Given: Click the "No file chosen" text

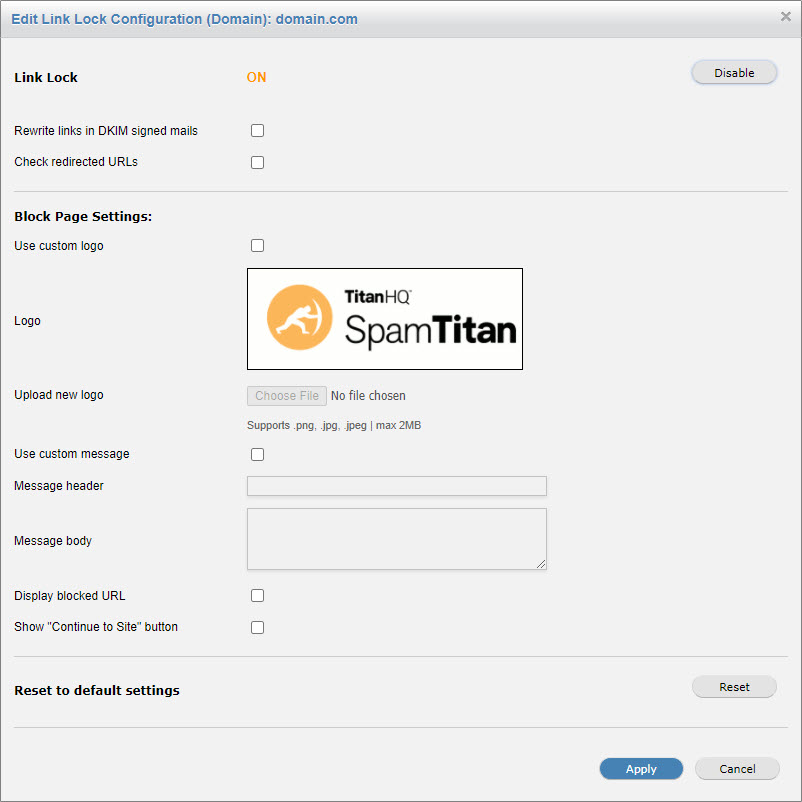Looking at the screenshot, I should 368,396.
